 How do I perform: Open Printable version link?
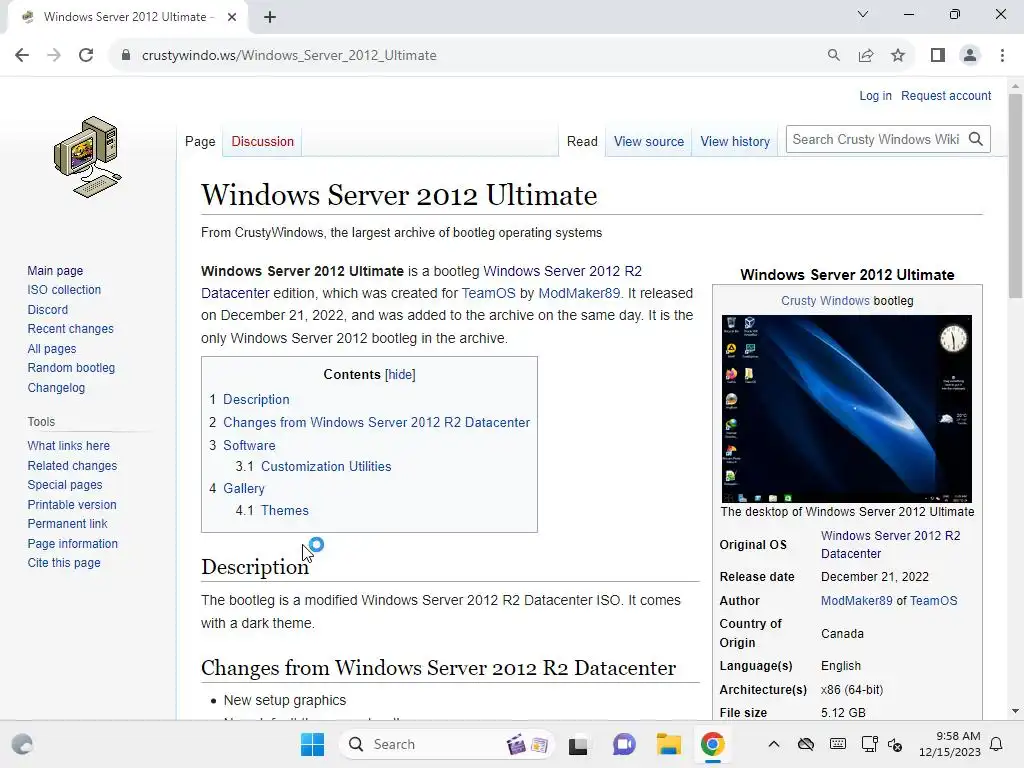(72, 505)
